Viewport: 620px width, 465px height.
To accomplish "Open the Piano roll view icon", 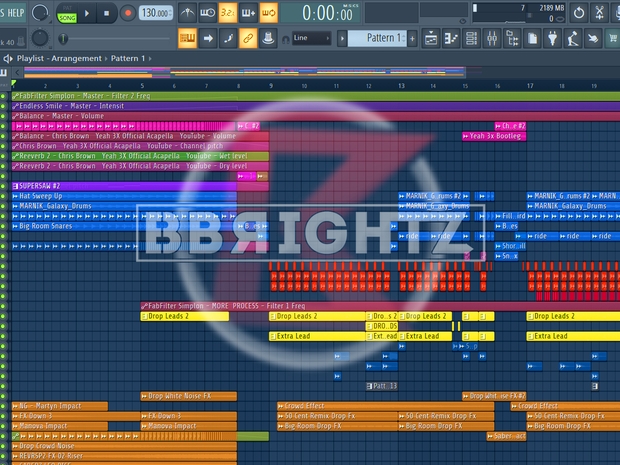I will pyautogui.click(x=451, y=38).
